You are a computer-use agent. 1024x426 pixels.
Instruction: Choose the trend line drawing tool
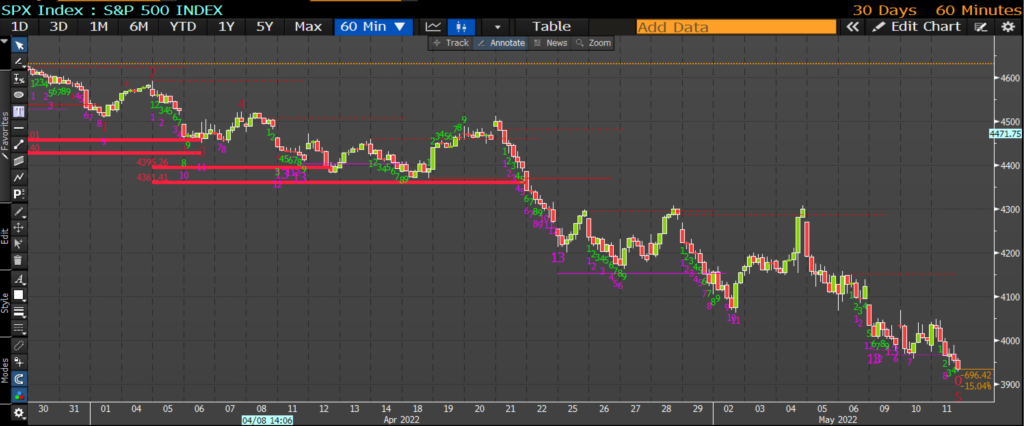(x=19, y=61)
